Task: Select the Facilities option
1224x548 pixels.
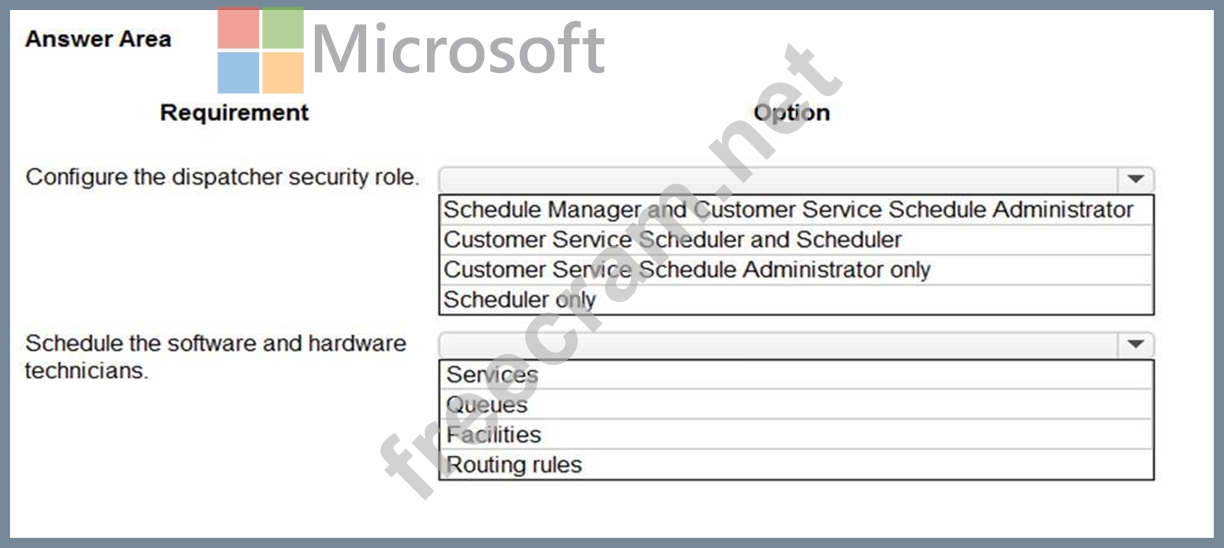Action: click(x=796, y=435)
